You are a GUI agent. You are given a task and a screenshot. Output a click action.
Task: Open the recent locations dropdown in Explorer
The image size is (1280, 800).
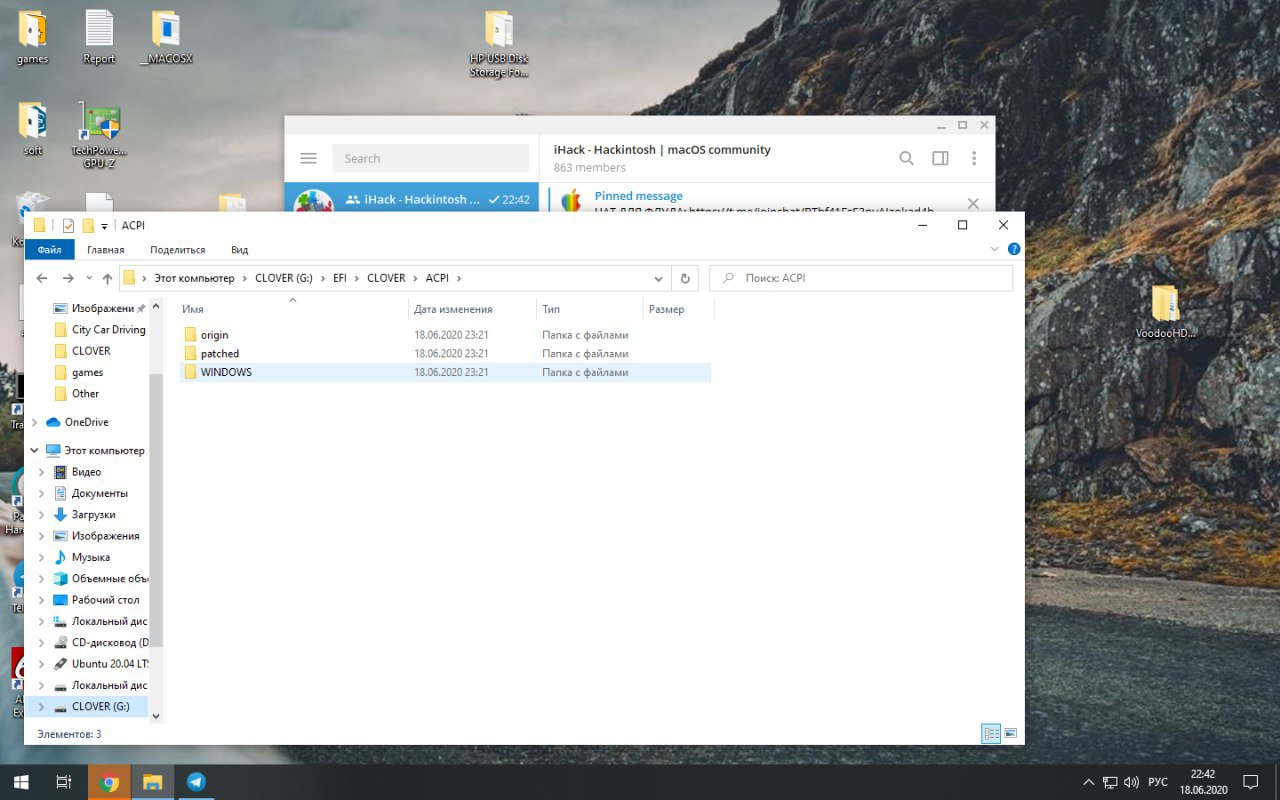pyautogui.click(x=89, y=278)
